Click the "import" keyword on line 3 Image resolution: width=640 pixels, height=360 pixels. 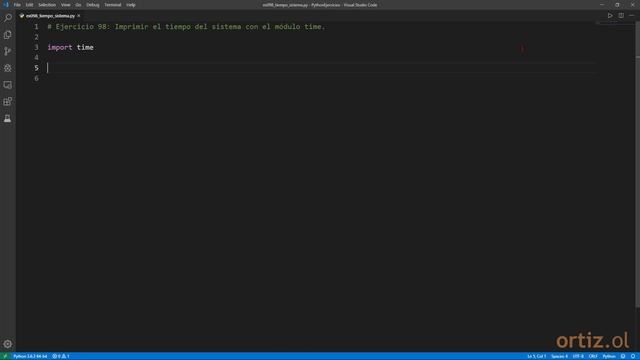60,47
